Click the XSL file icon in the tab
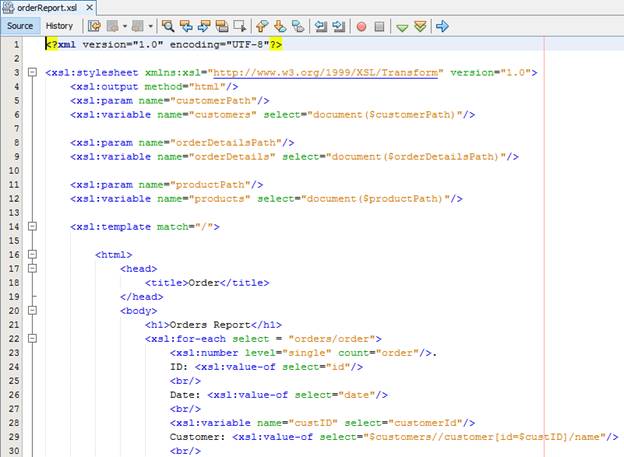 pyautogui.click(x=8, y=8)
